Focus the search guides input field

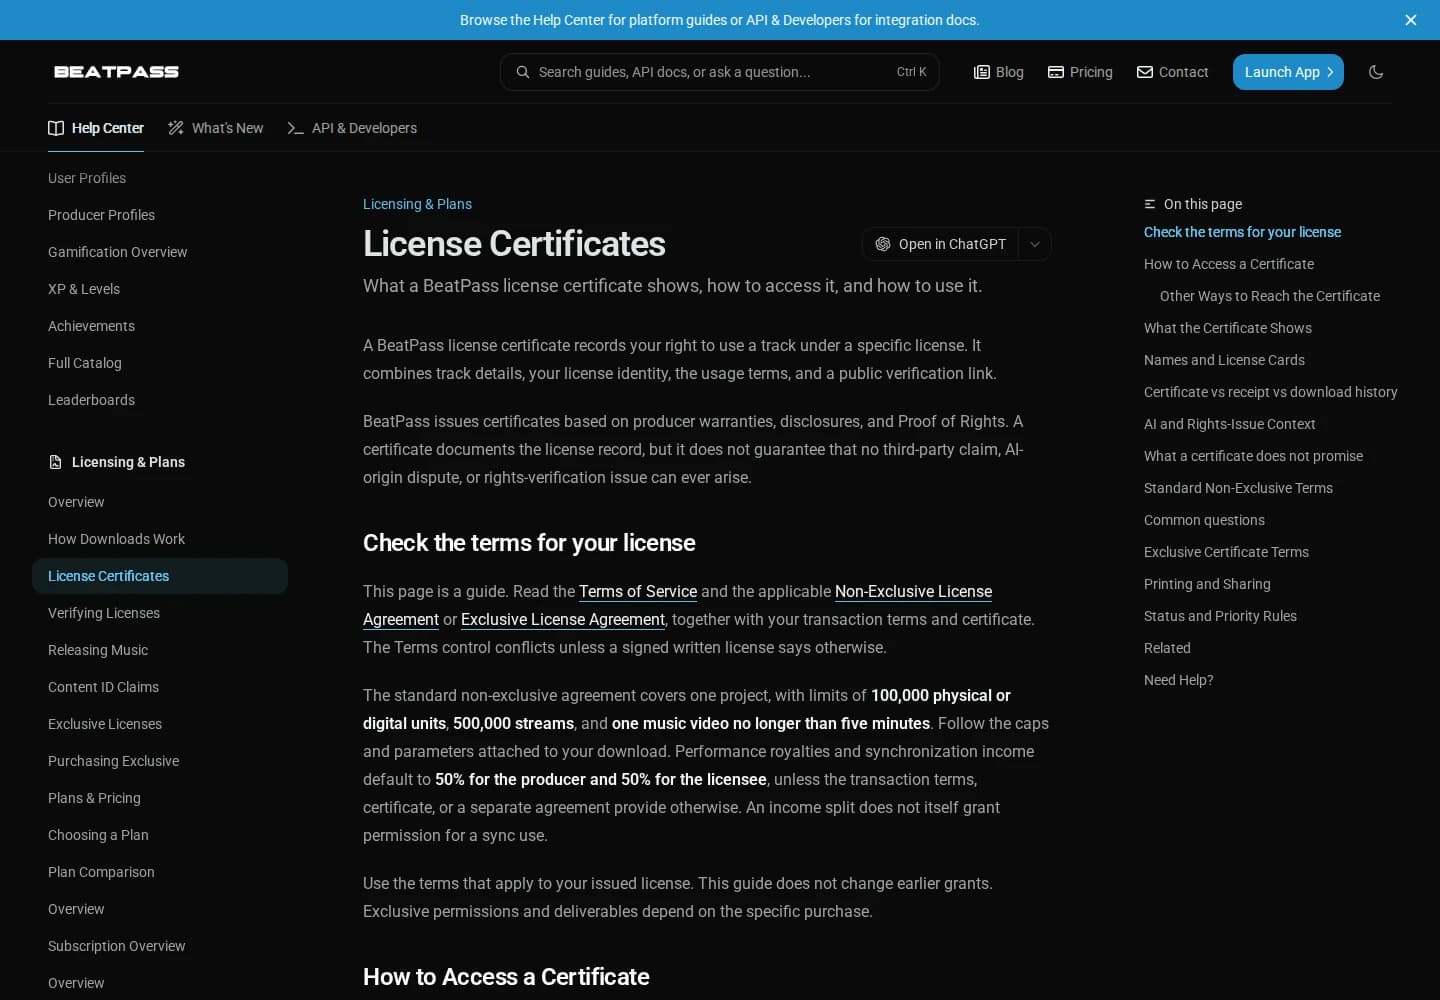click(719, 72)
